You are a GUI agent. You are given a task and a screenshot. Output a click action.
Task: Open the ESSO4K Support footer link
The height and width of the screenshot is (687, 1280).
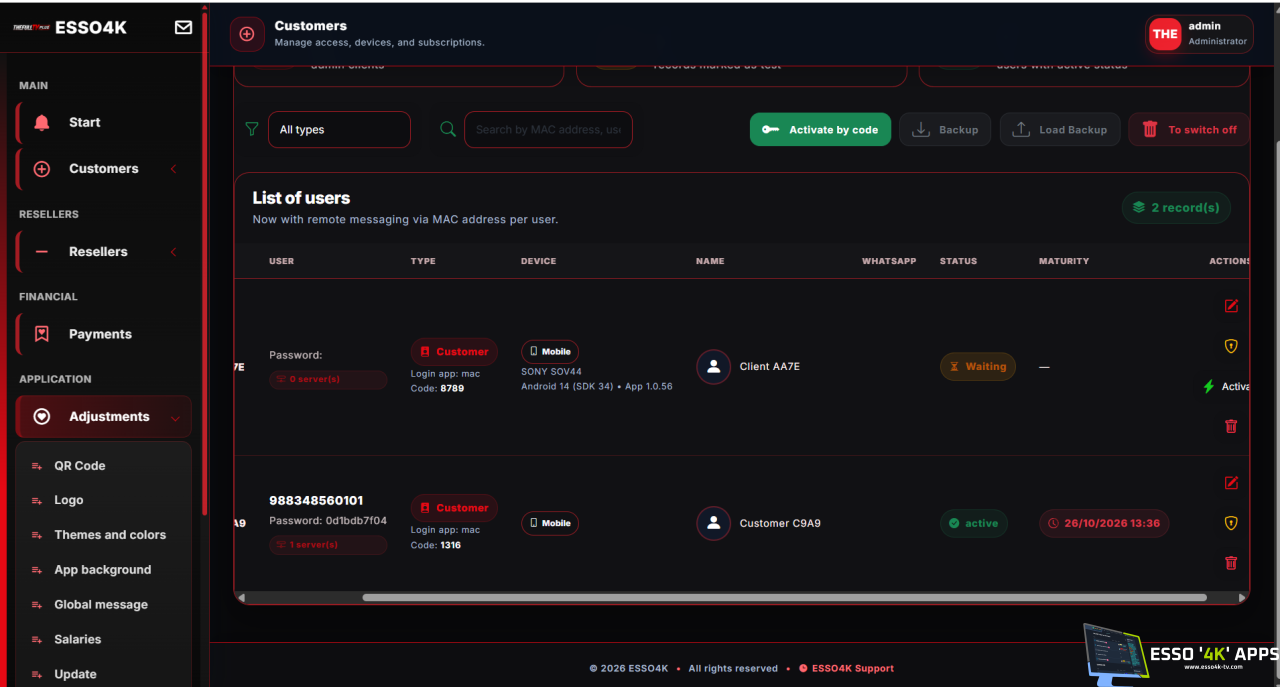(x=847, y=668)
